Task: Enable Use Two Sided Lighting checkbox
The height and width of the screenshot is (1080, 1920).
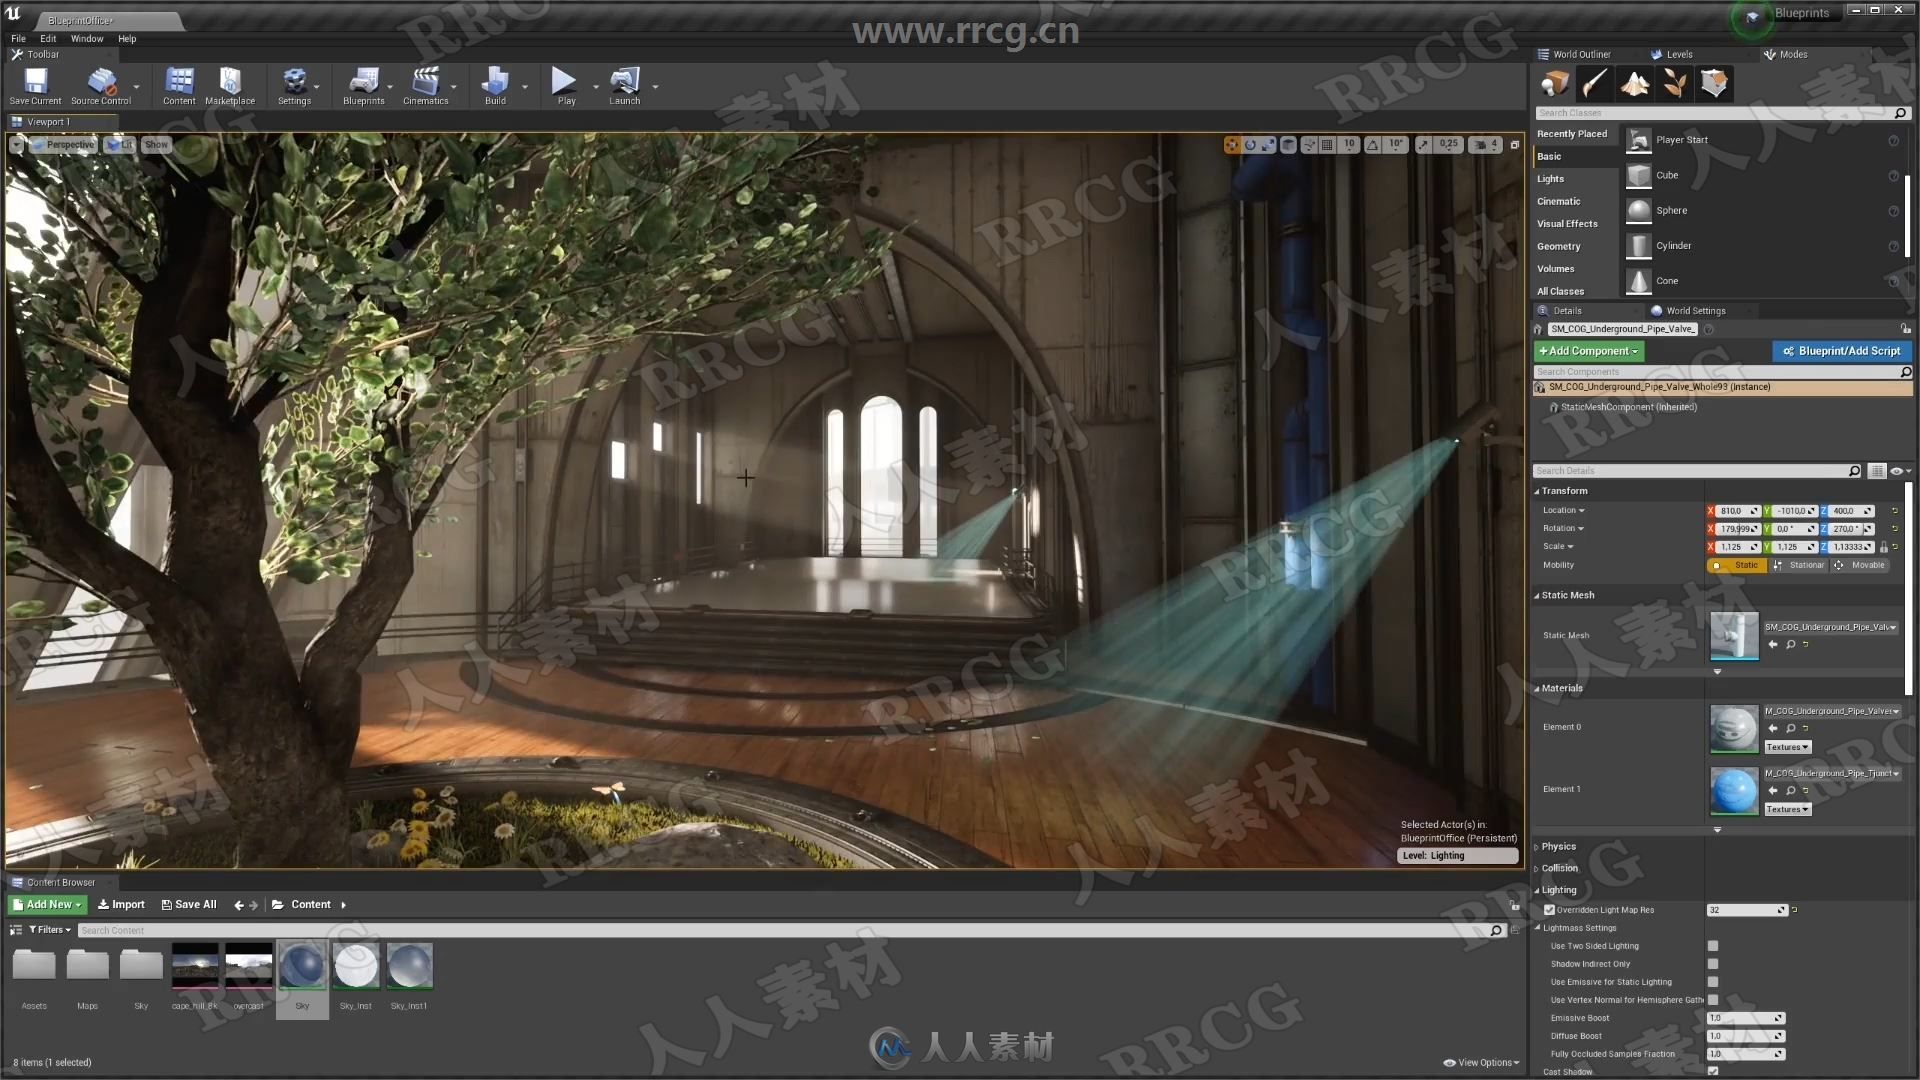Action: click(1712, 945)
